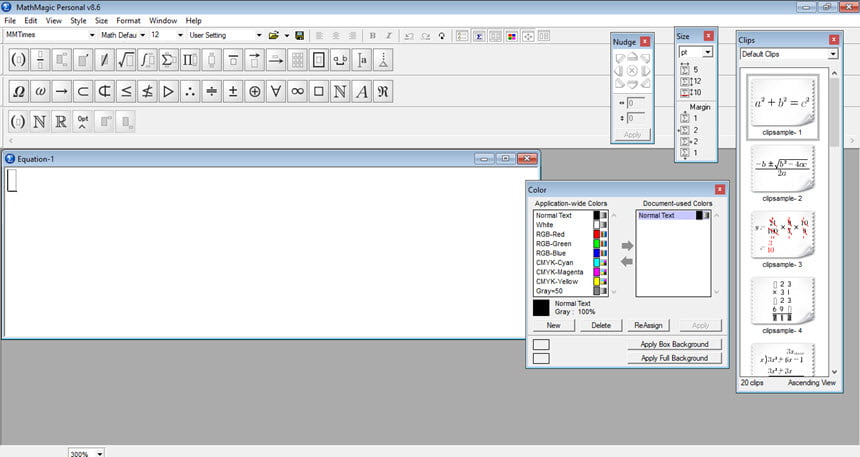Viewport: 860px width, 457px height.
Task: Click the ReAssign button
Action: point(648,325)
